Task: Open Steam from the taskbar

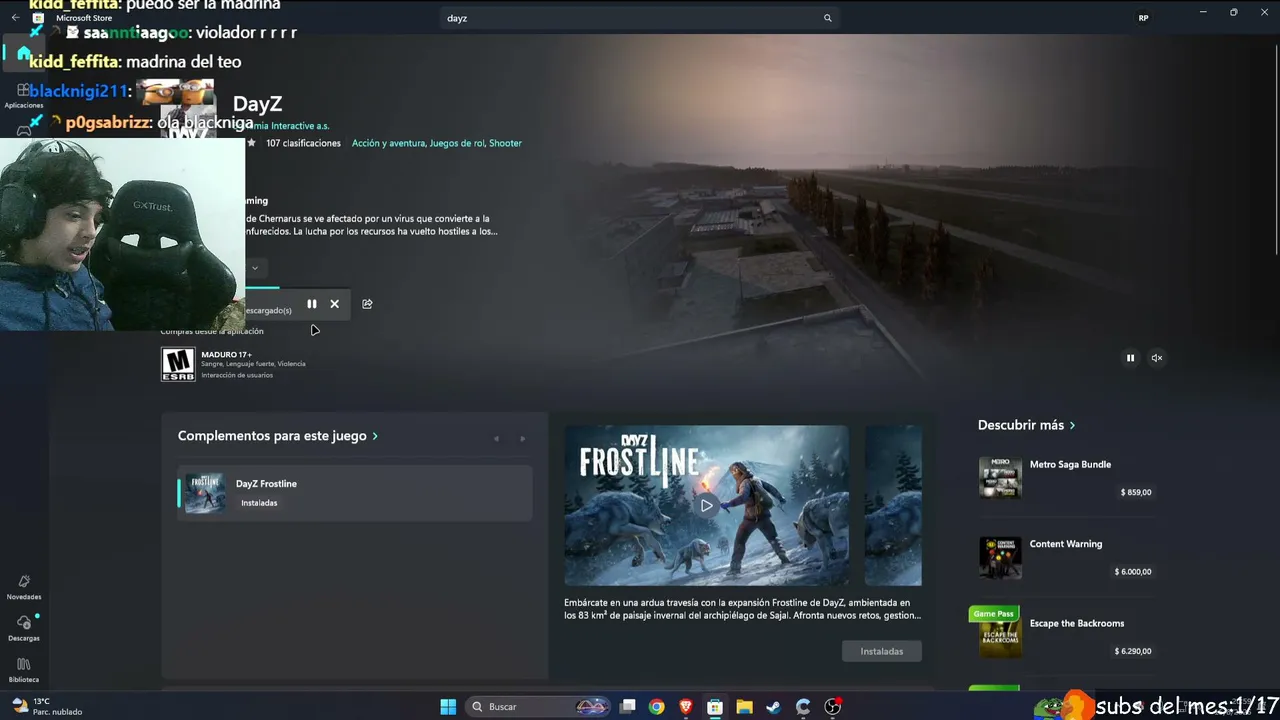Action: point(773,707)
